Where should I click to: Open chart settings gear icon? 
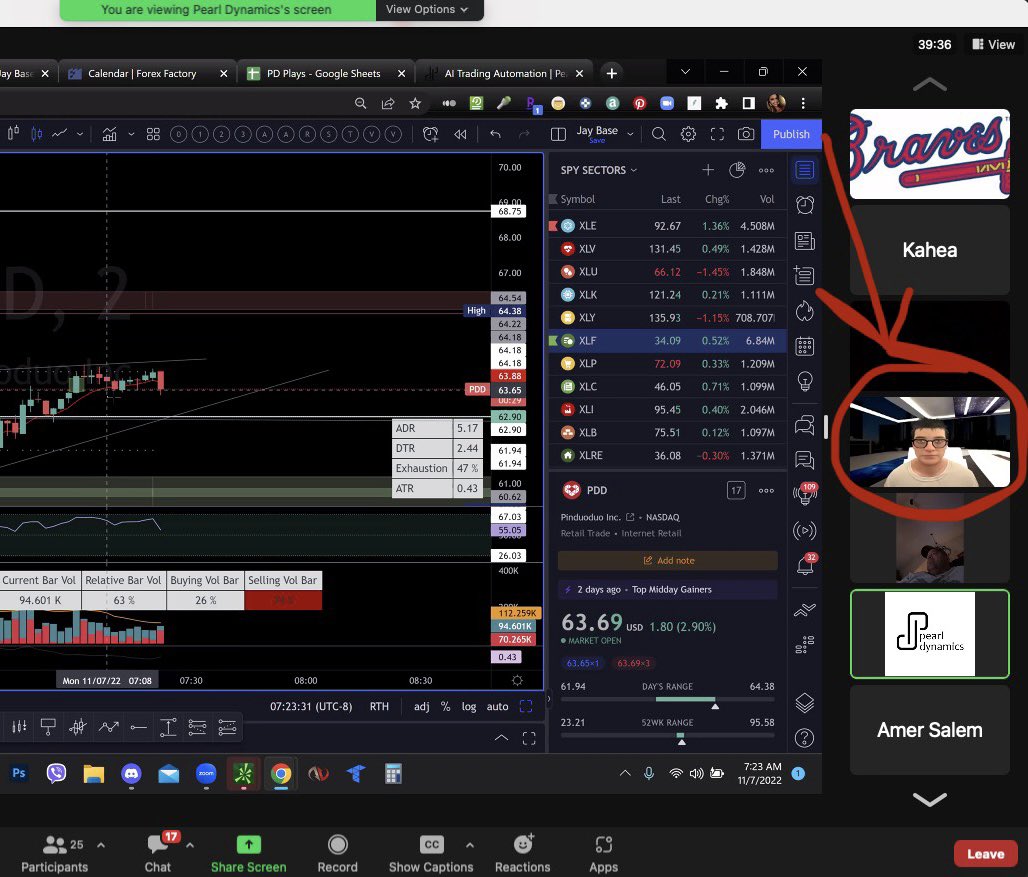point(688,134)
